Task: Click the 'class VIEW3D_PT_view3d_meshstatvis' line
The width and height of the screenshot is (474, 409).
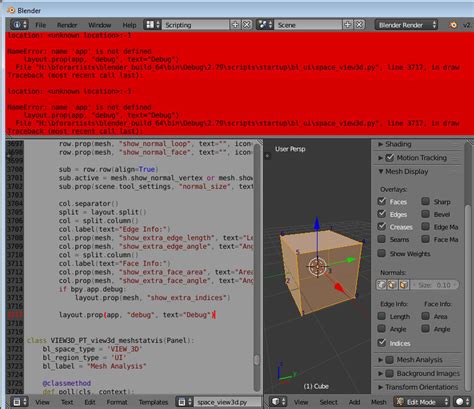Action: (110, 340)
